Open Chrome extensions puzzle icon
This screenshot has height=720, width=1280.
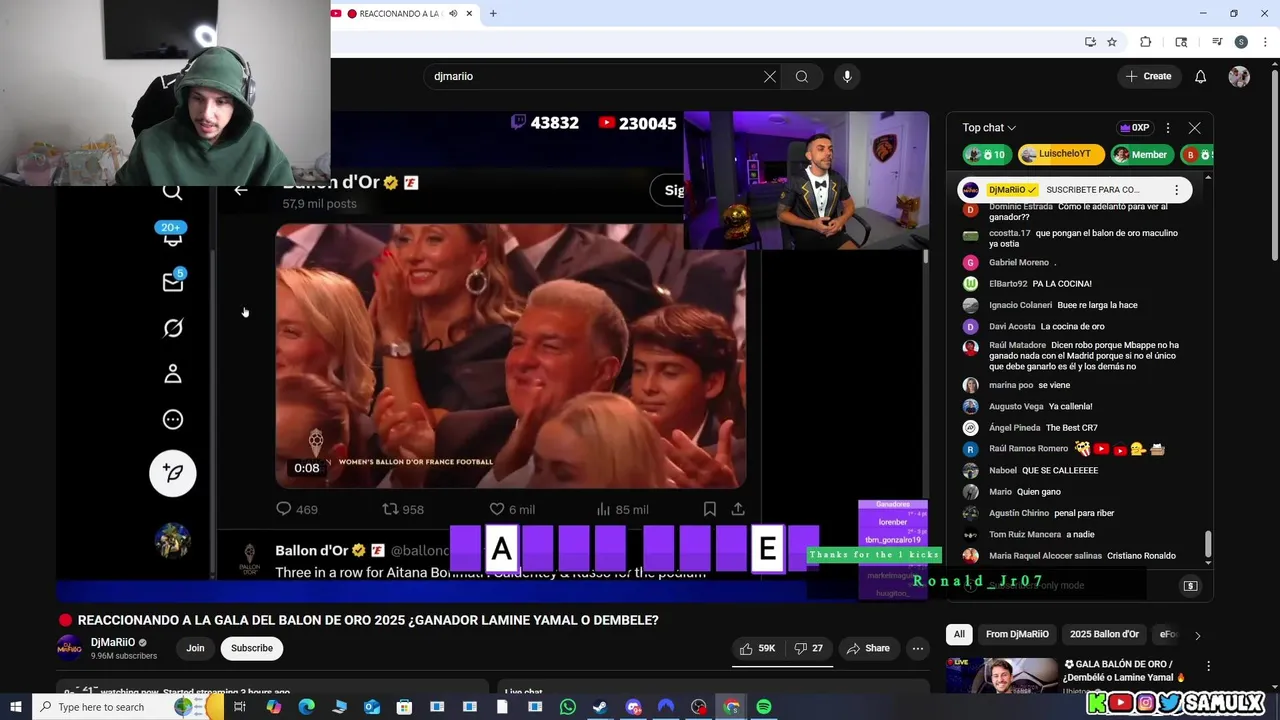(x=1146, y=42)
